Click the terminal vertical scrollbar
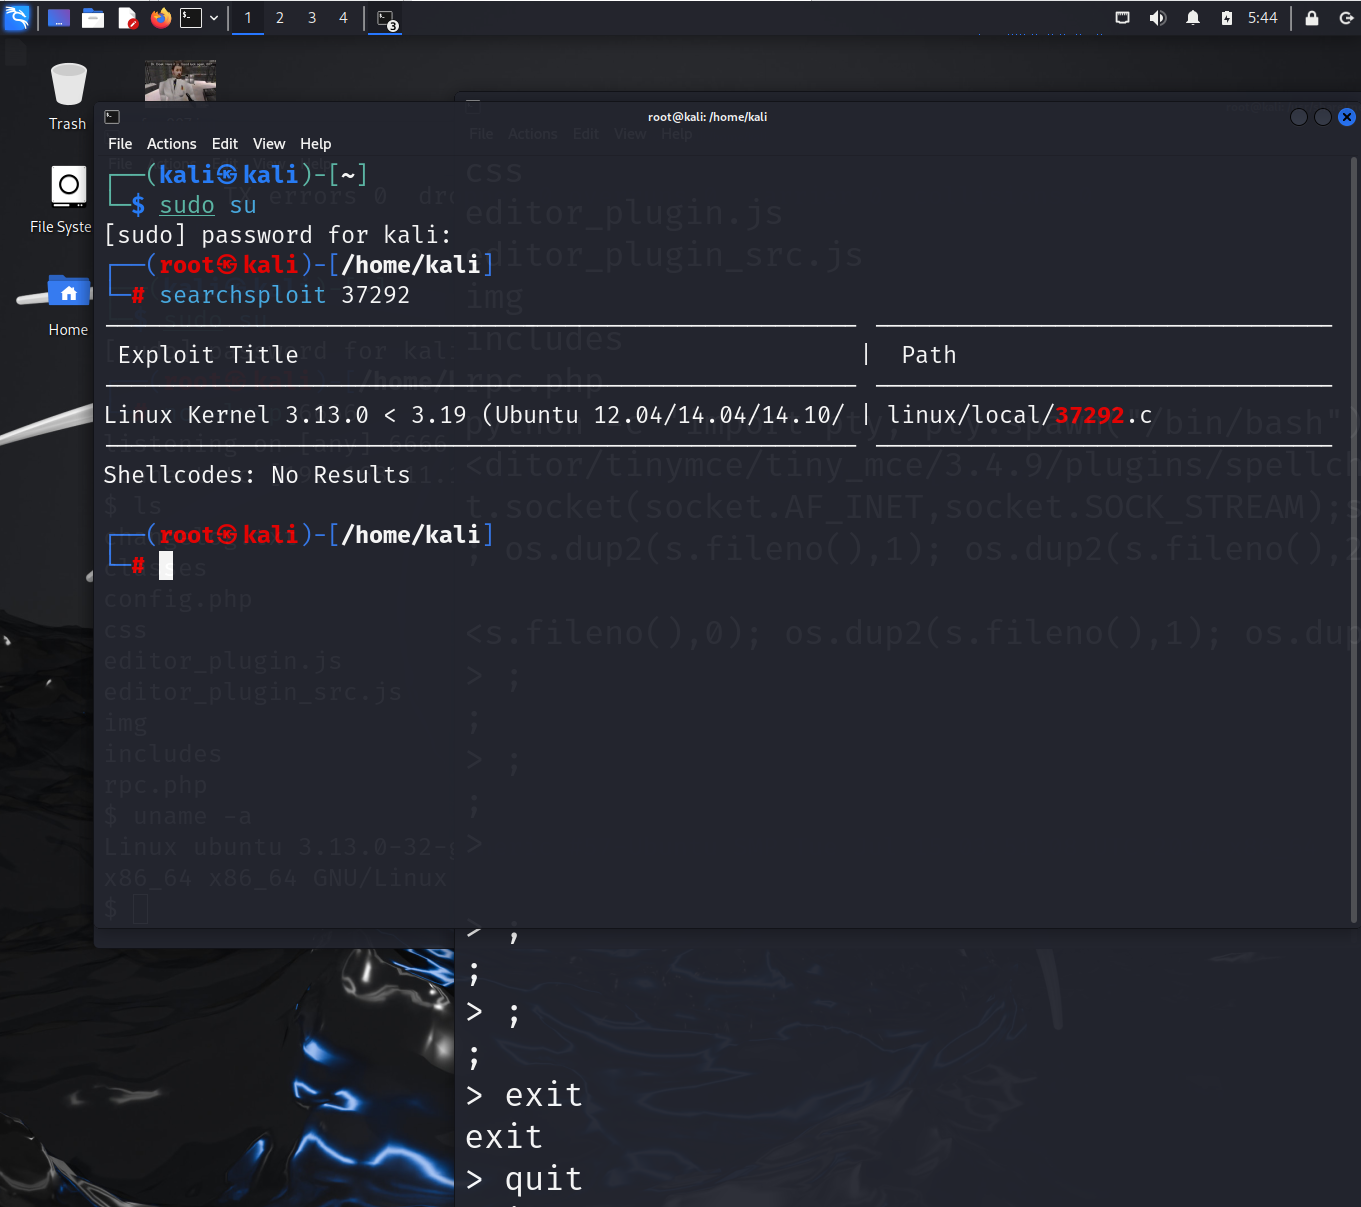The image size is (1361, 1207). (1355, 540)
